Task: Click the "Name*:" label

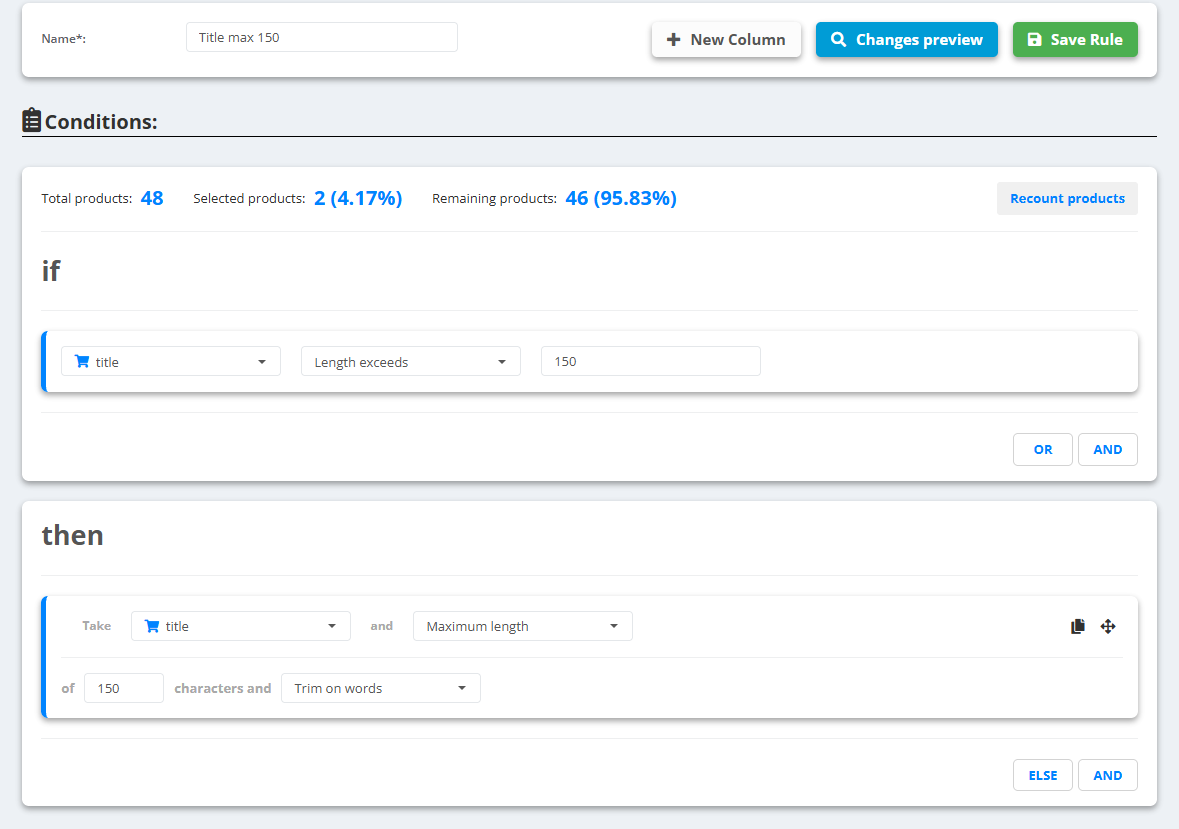Action: tap(64, 39)
